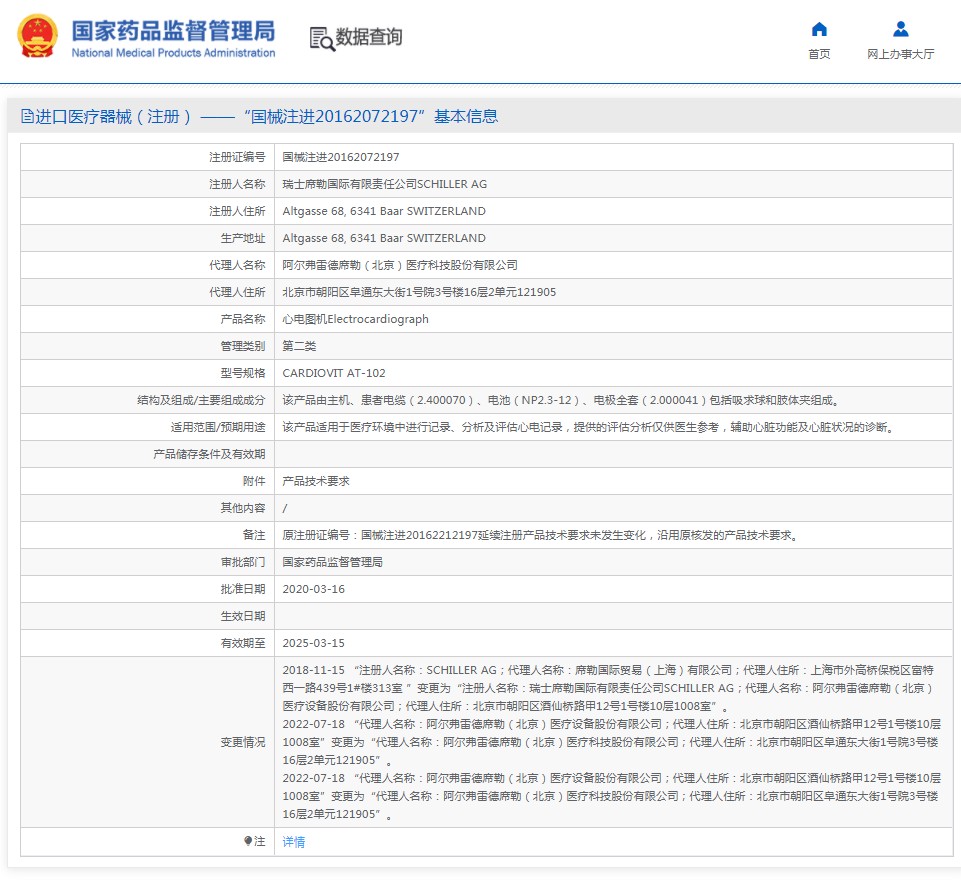Click the 数据查询 heading text
This screenshot has height=880, width=961.
369,37
